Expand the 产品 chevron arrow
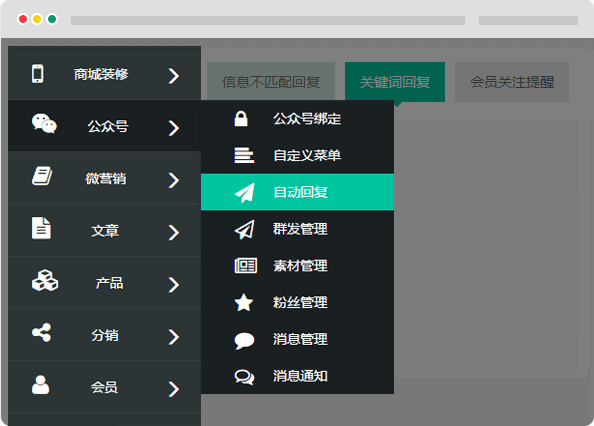This screenshot has height=426, width=594. point(174,285)
